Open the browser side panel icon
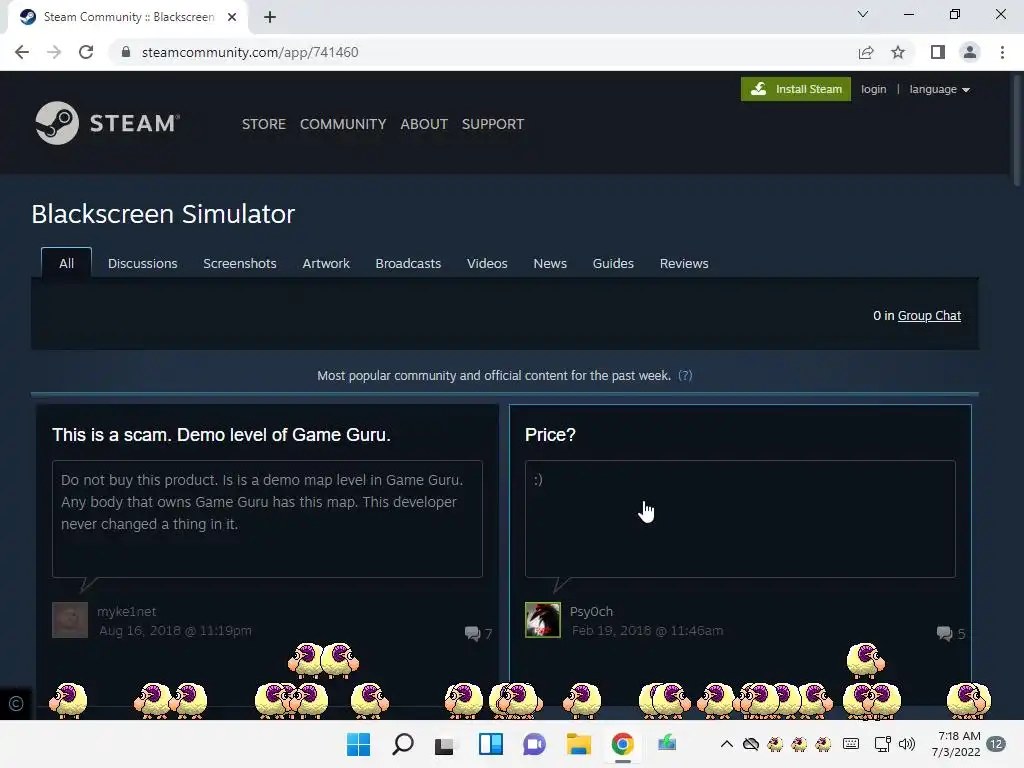 [x=937, y=52]
